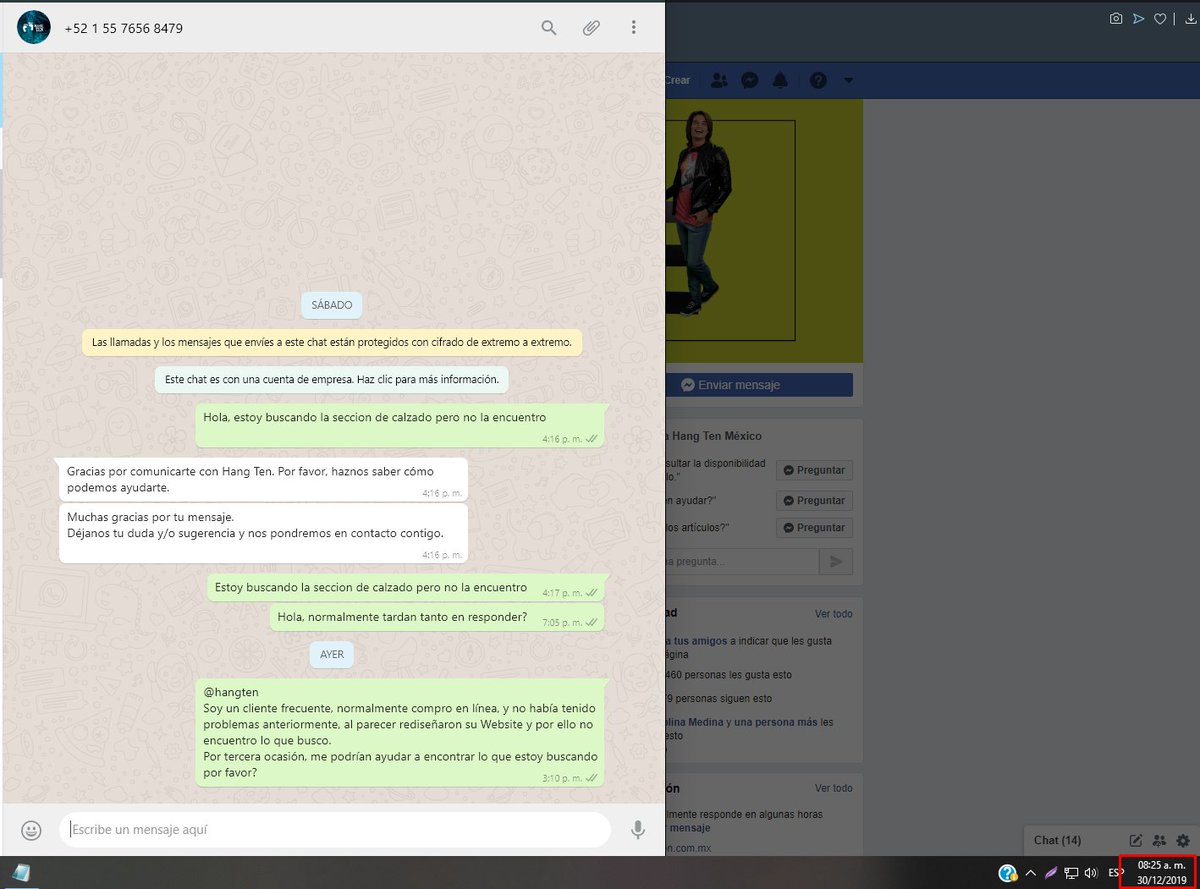Expand the Facebook account dropdown arrow

coord(848,80)
